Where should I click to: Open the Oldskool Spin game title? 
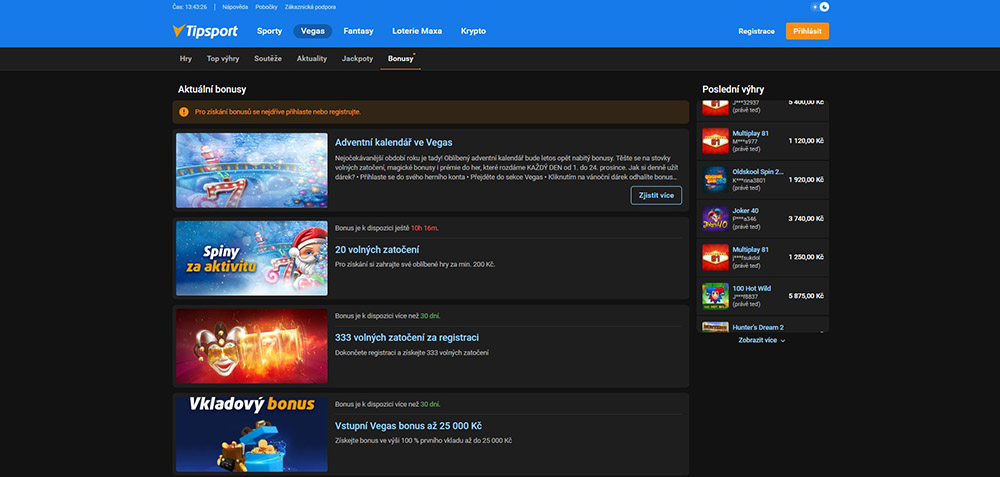(758, 172)
